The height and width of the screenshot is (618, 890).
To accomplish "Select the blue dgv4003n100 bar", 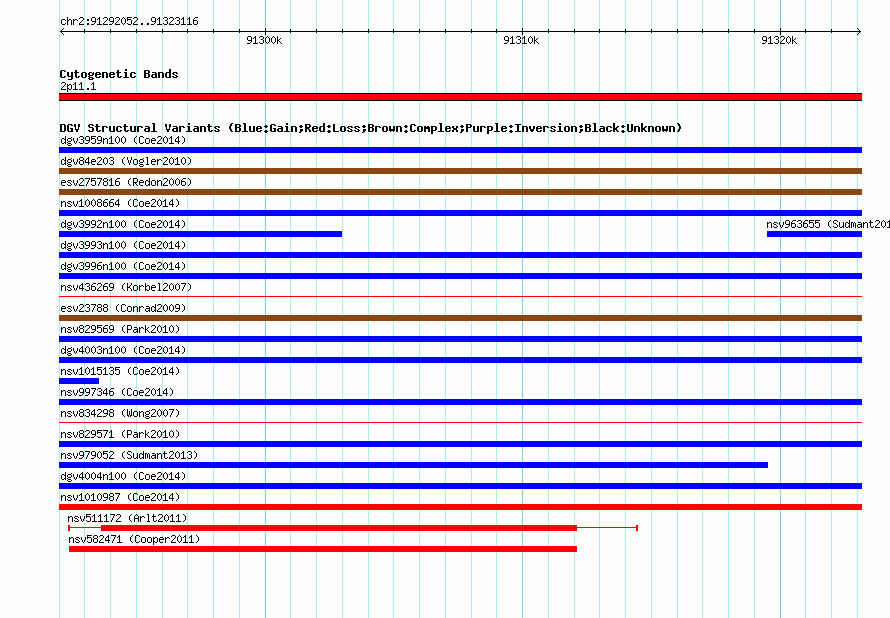I will click(460, 360).
